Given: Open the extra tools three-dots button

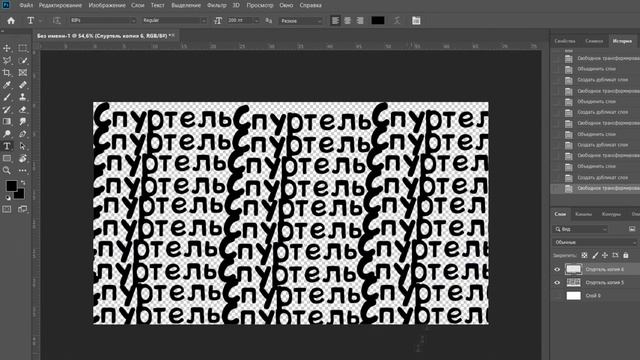Looking at the screenshot, I should pyautogui.click(x=22, y=171).
